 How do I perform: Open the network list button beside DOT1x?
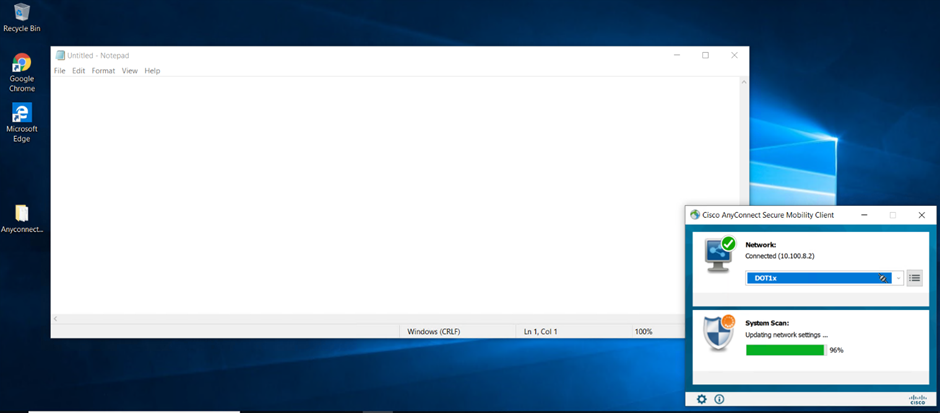click(x=914, y=278)
